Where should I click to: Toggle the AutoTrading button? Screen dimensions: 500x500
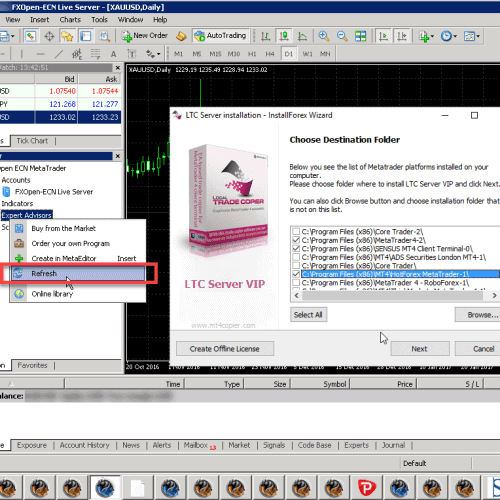pos(221,36)
